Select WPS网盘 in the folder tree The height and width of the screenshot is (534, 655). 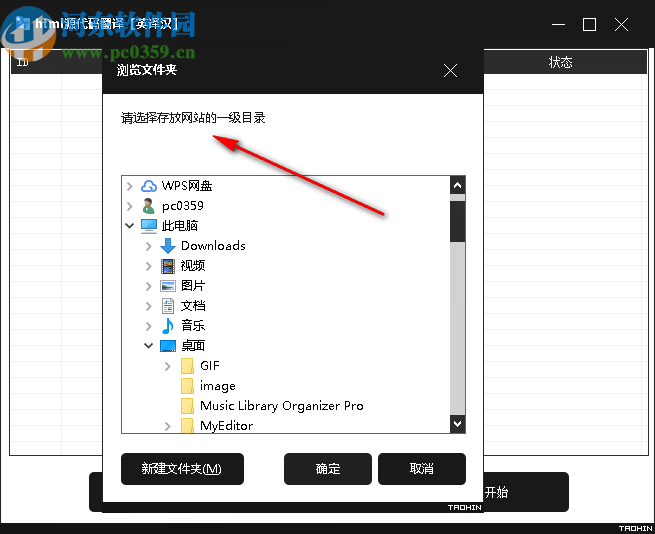click(x=187, y=186)
